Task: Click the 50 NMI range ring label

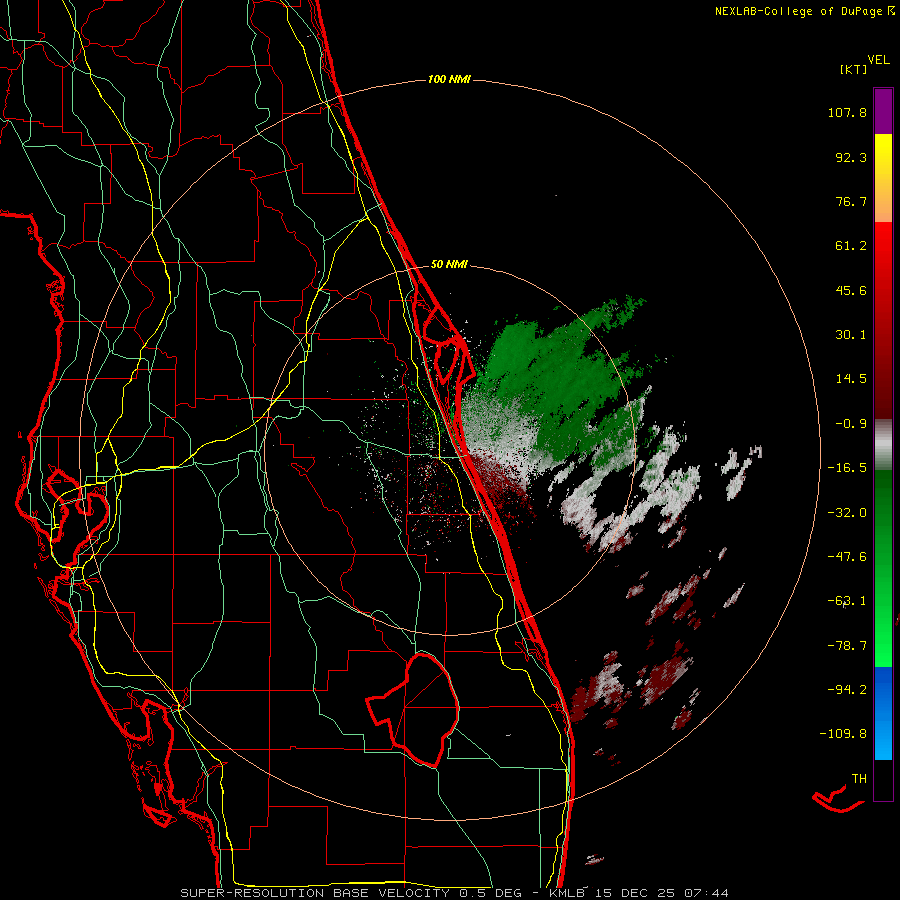Action: click(449, 265)
